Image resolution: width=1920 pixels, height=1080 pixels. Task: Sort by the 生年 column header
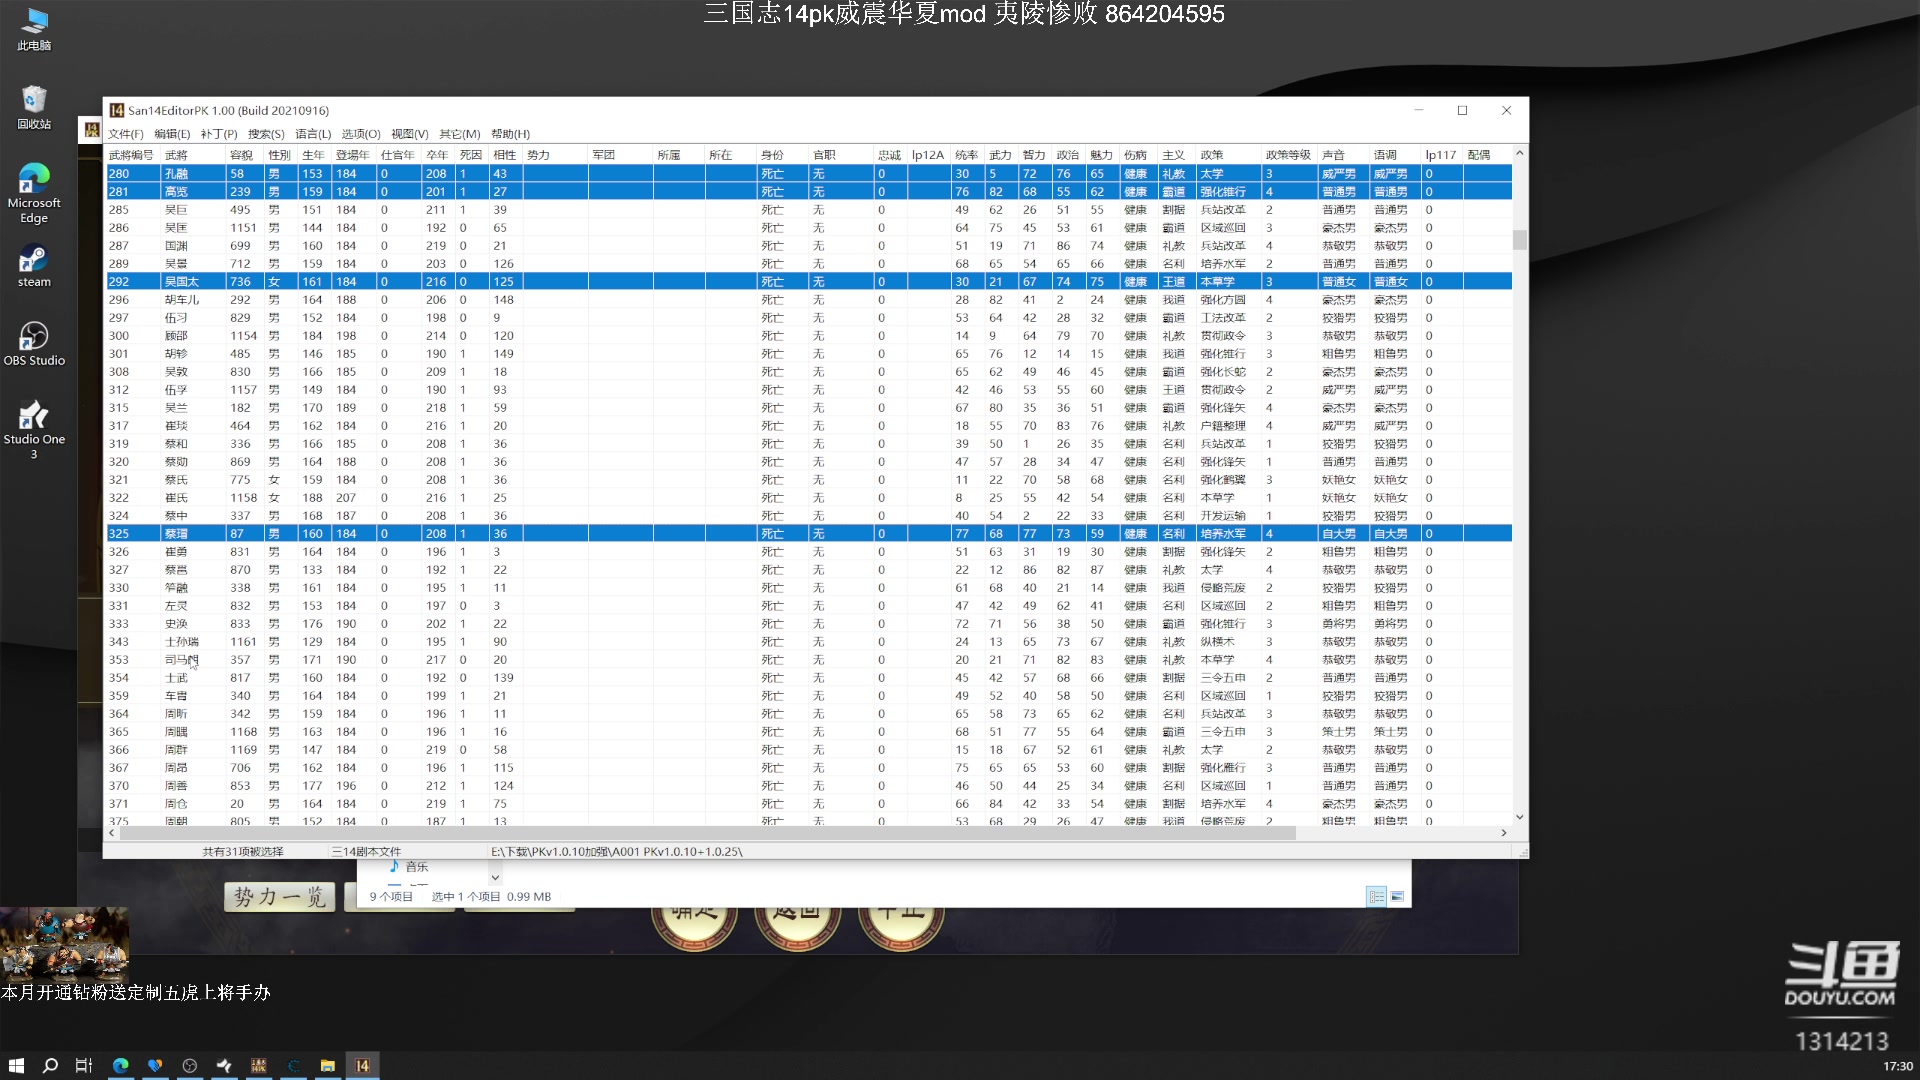[314, 155]
